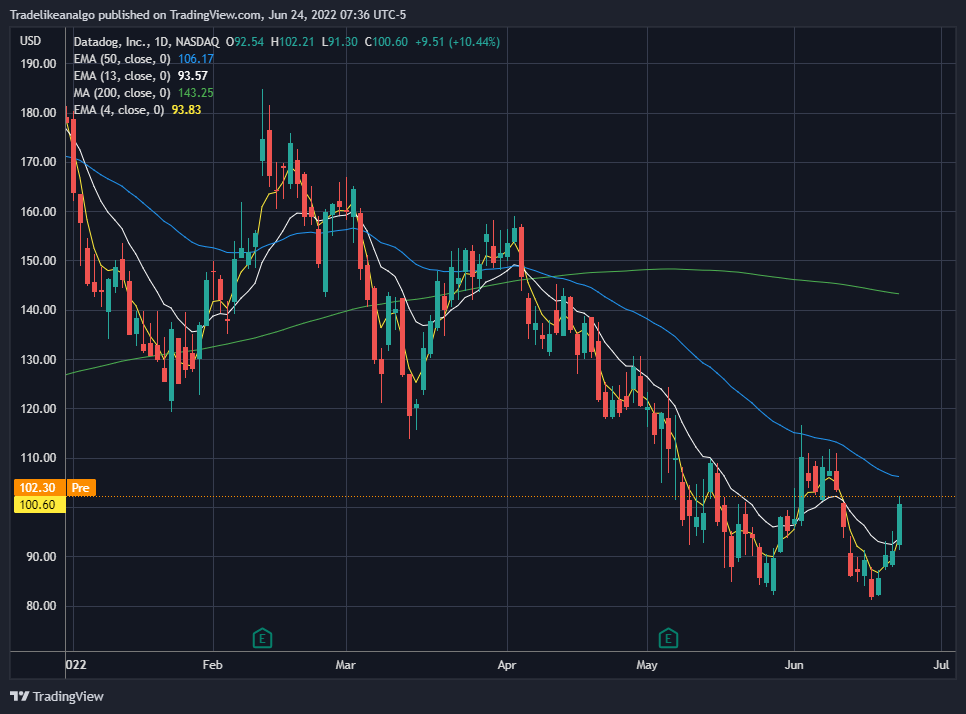Click the Jul label on the time axis
Image resolution: width=966 pixels, height=714 pixels.
941,665
